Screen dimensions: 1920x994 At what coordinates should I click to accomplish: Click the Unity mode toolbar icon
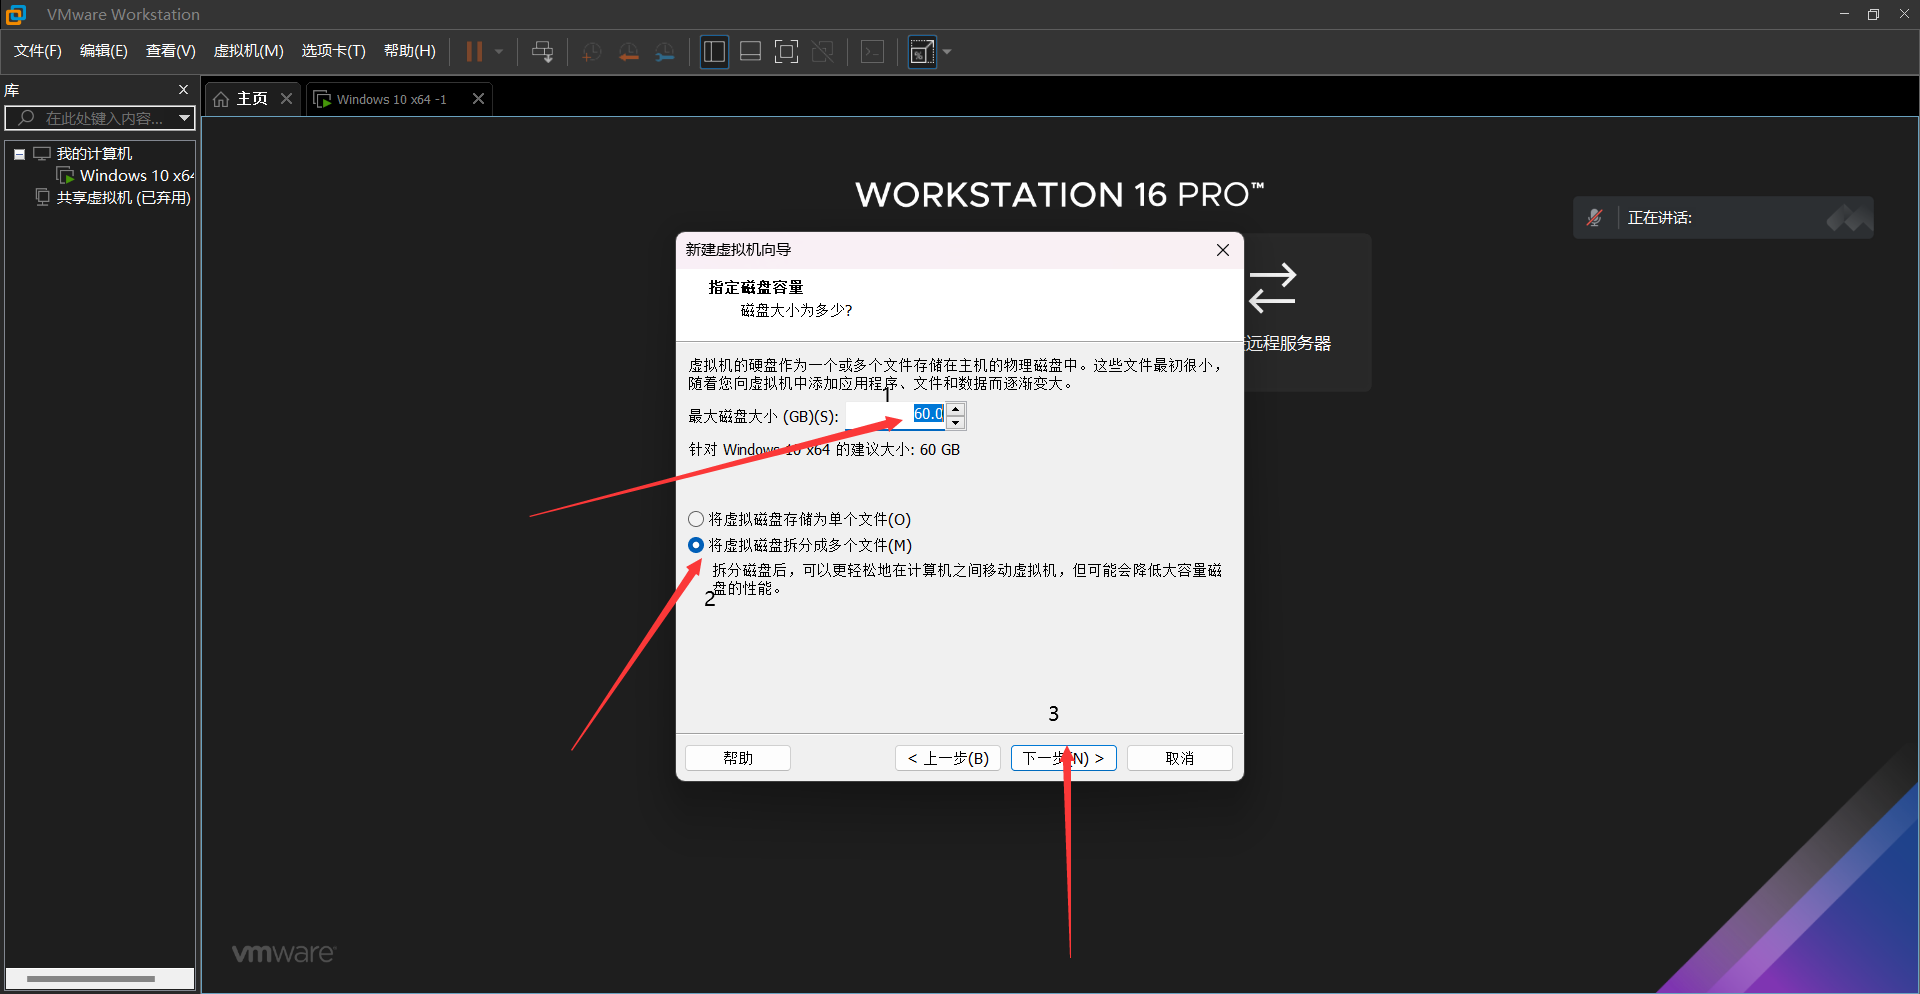click(823, 52)
